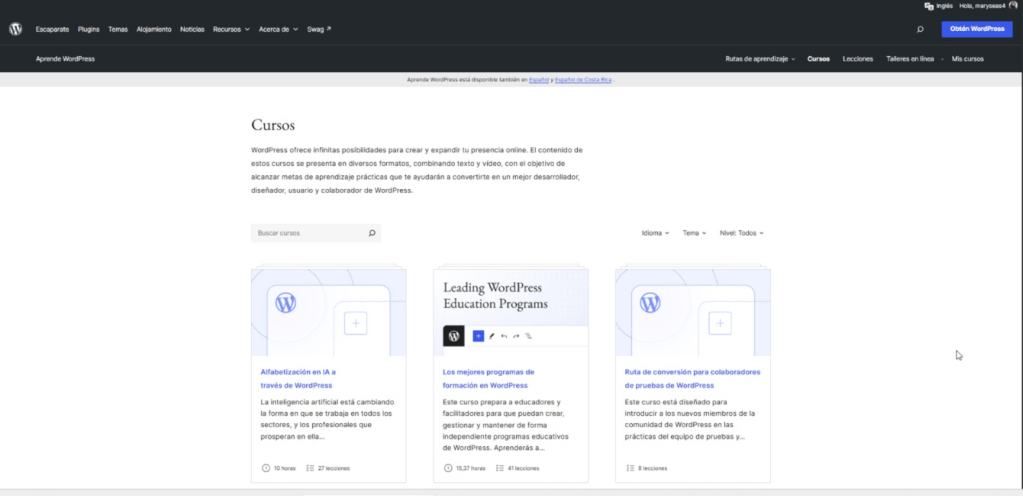Viewport: 1023px width, 496px height.
Task: Expand the Idioma filter dropdown
Action: point(655,233)
